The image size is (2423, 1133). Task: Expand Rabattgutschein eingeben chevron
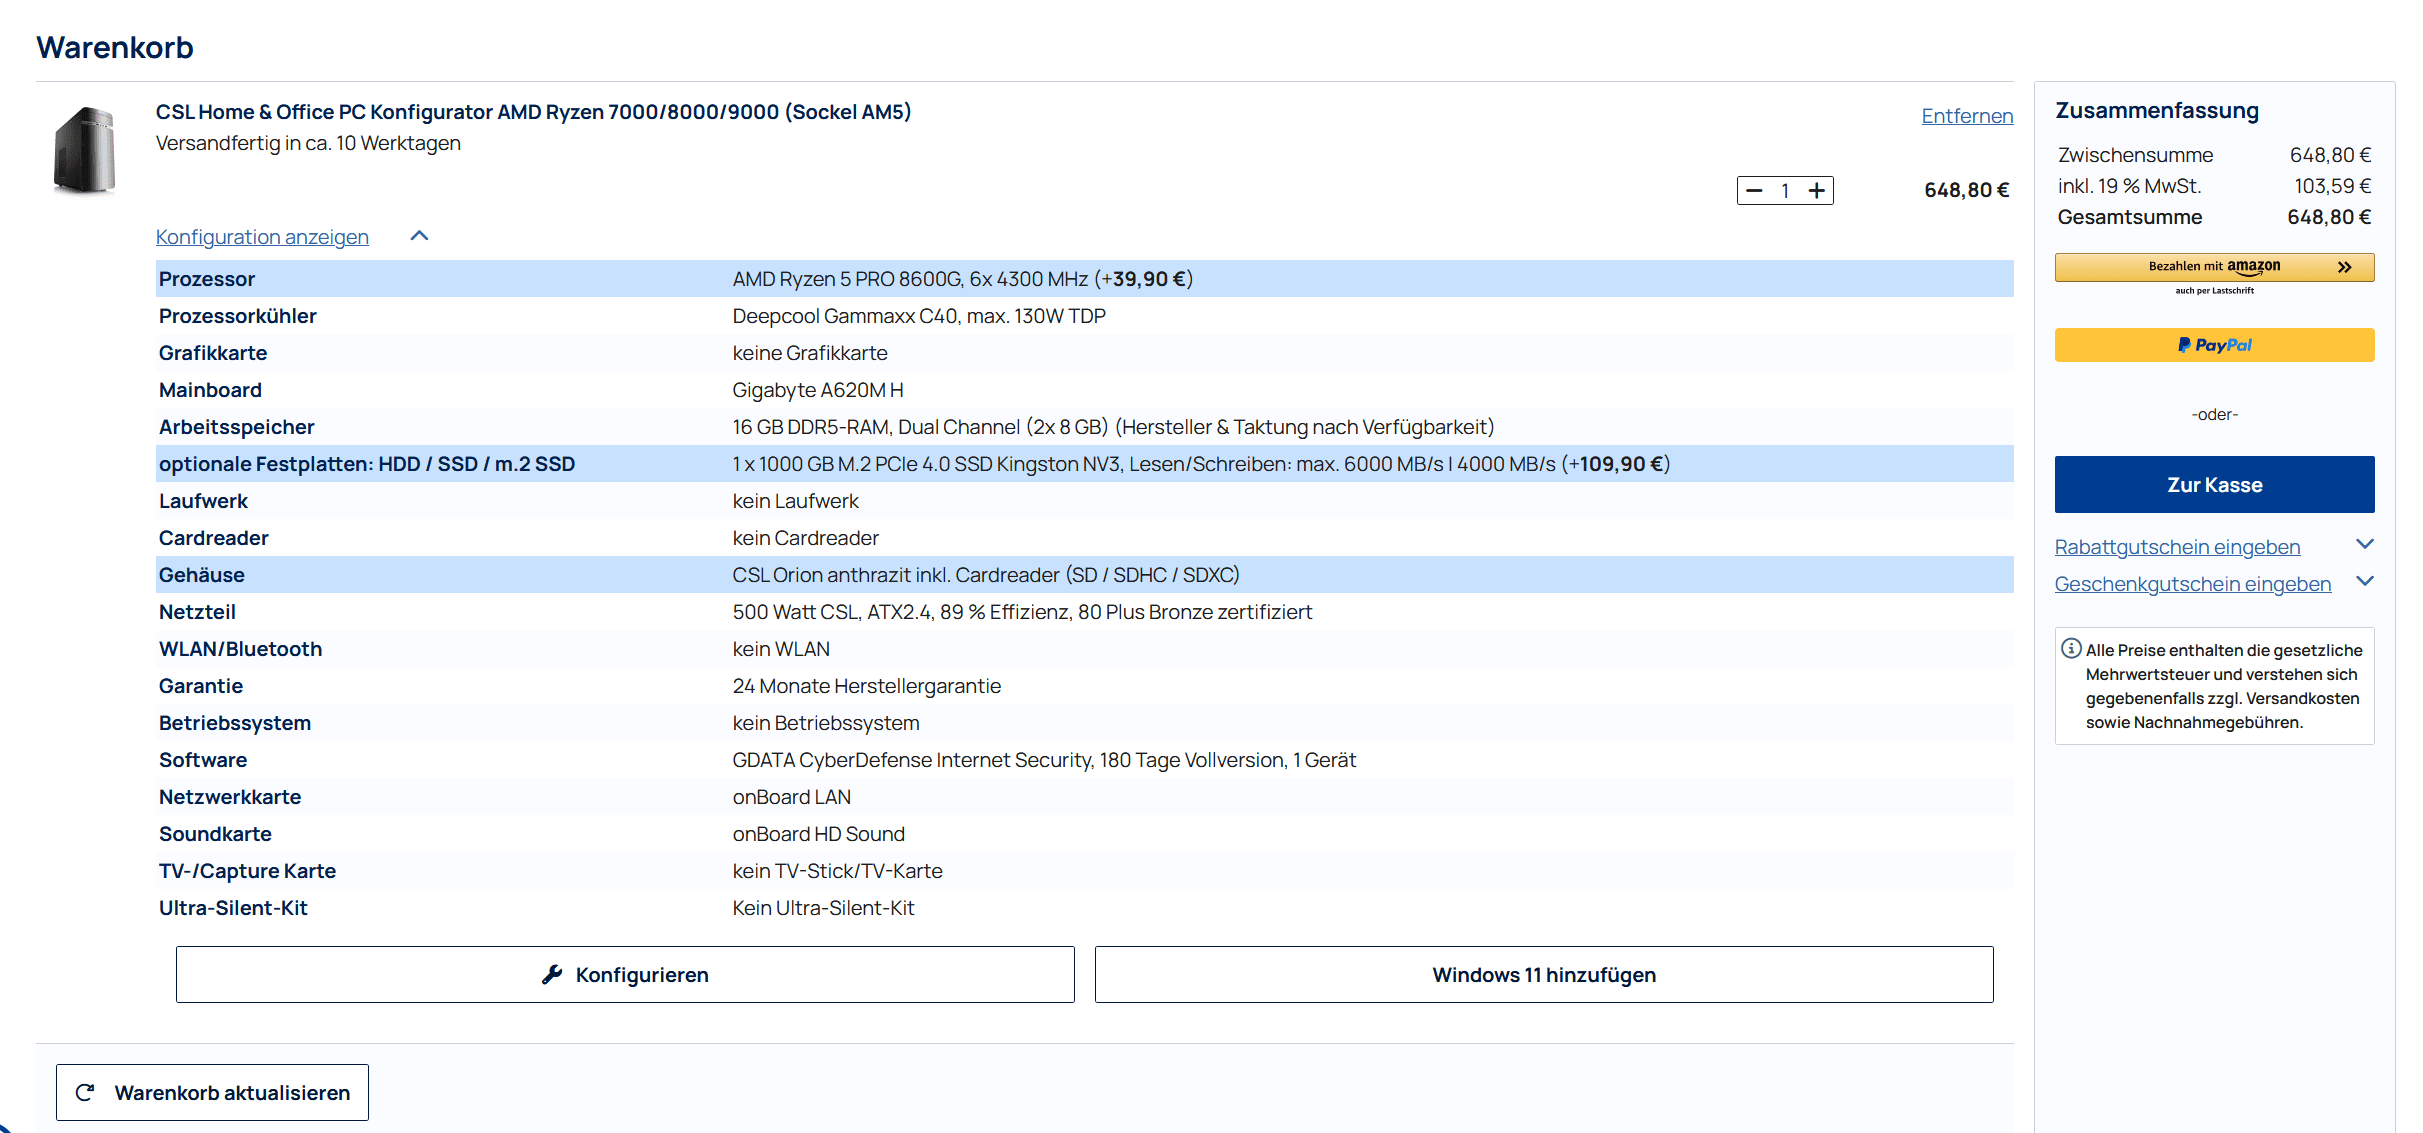(2364, 545)
